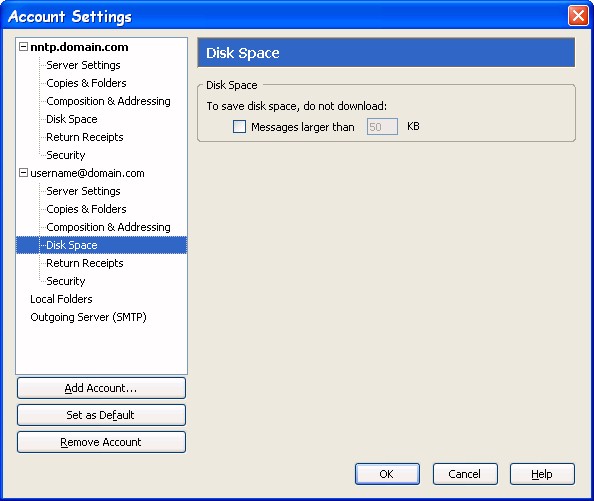594x501 pixels.
Task: Select Security under username@domain.com
Action: point(66,281)
